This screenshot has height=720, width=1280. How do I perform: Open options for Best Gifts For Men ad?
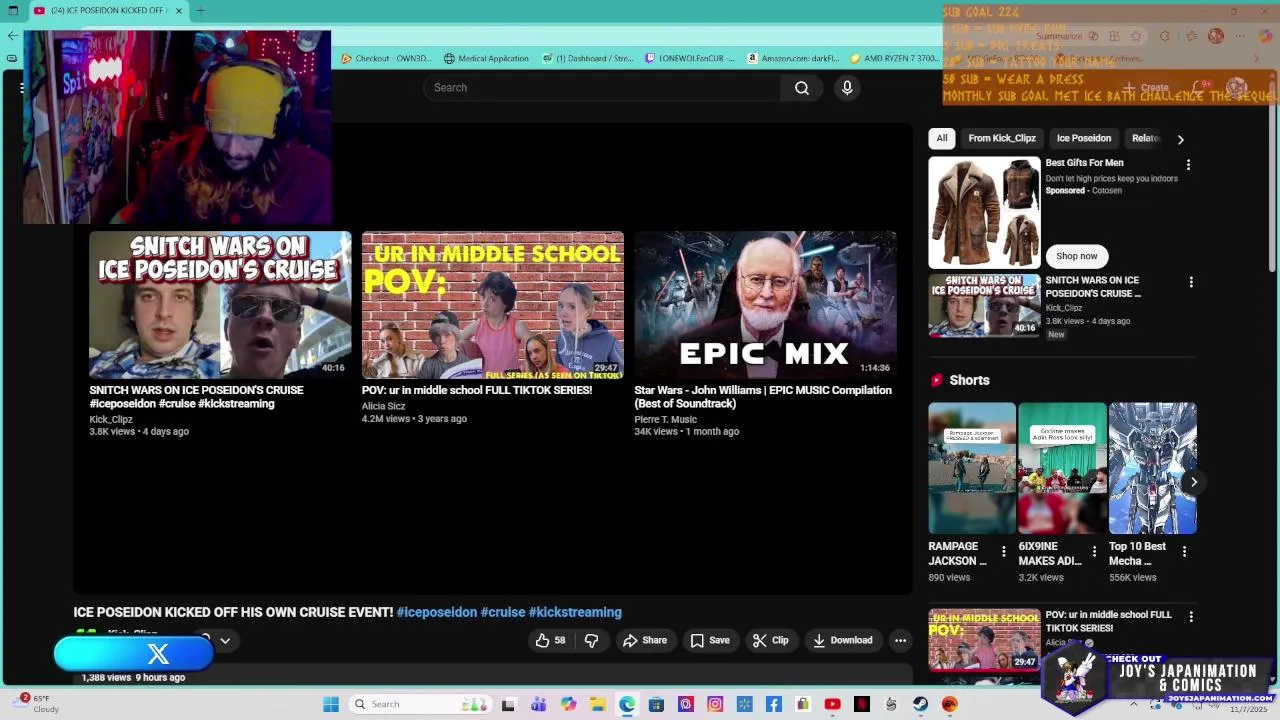(x=1188, y=164)
